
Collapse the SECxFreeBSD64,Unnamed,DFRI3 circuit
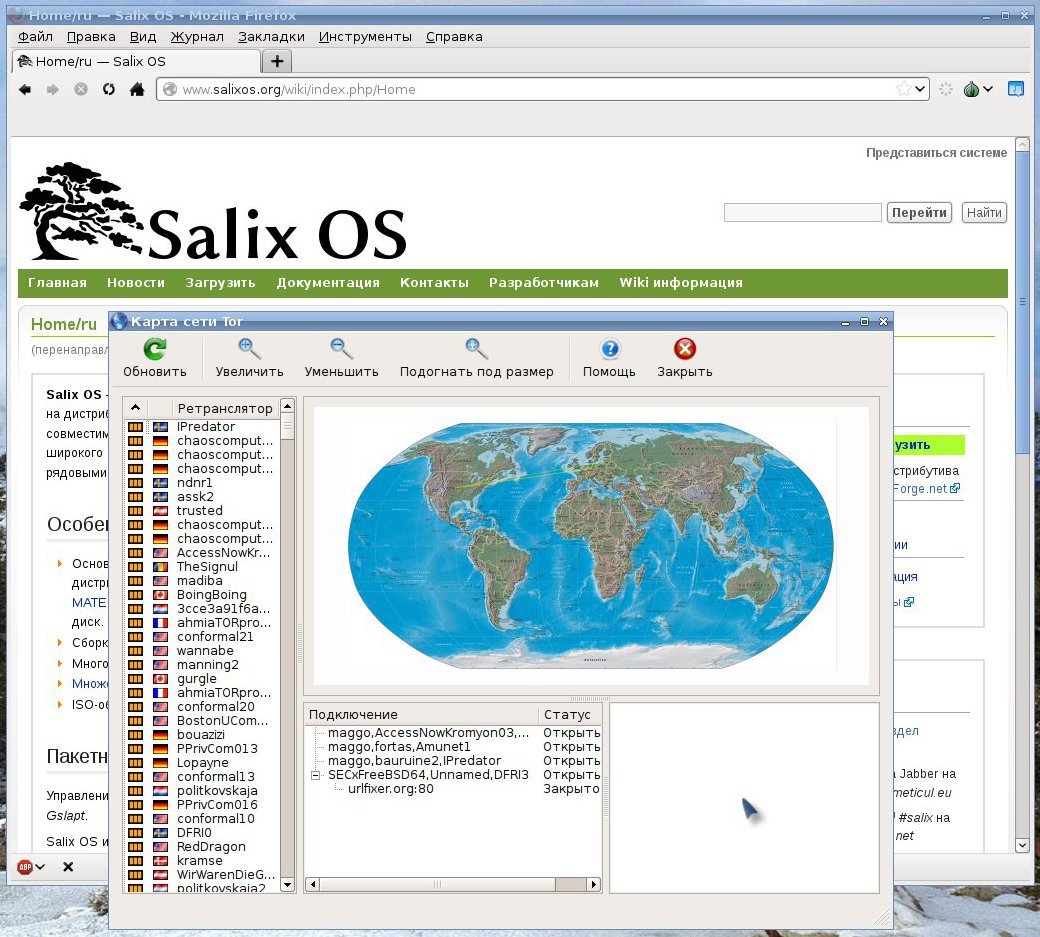coord(316,775)
